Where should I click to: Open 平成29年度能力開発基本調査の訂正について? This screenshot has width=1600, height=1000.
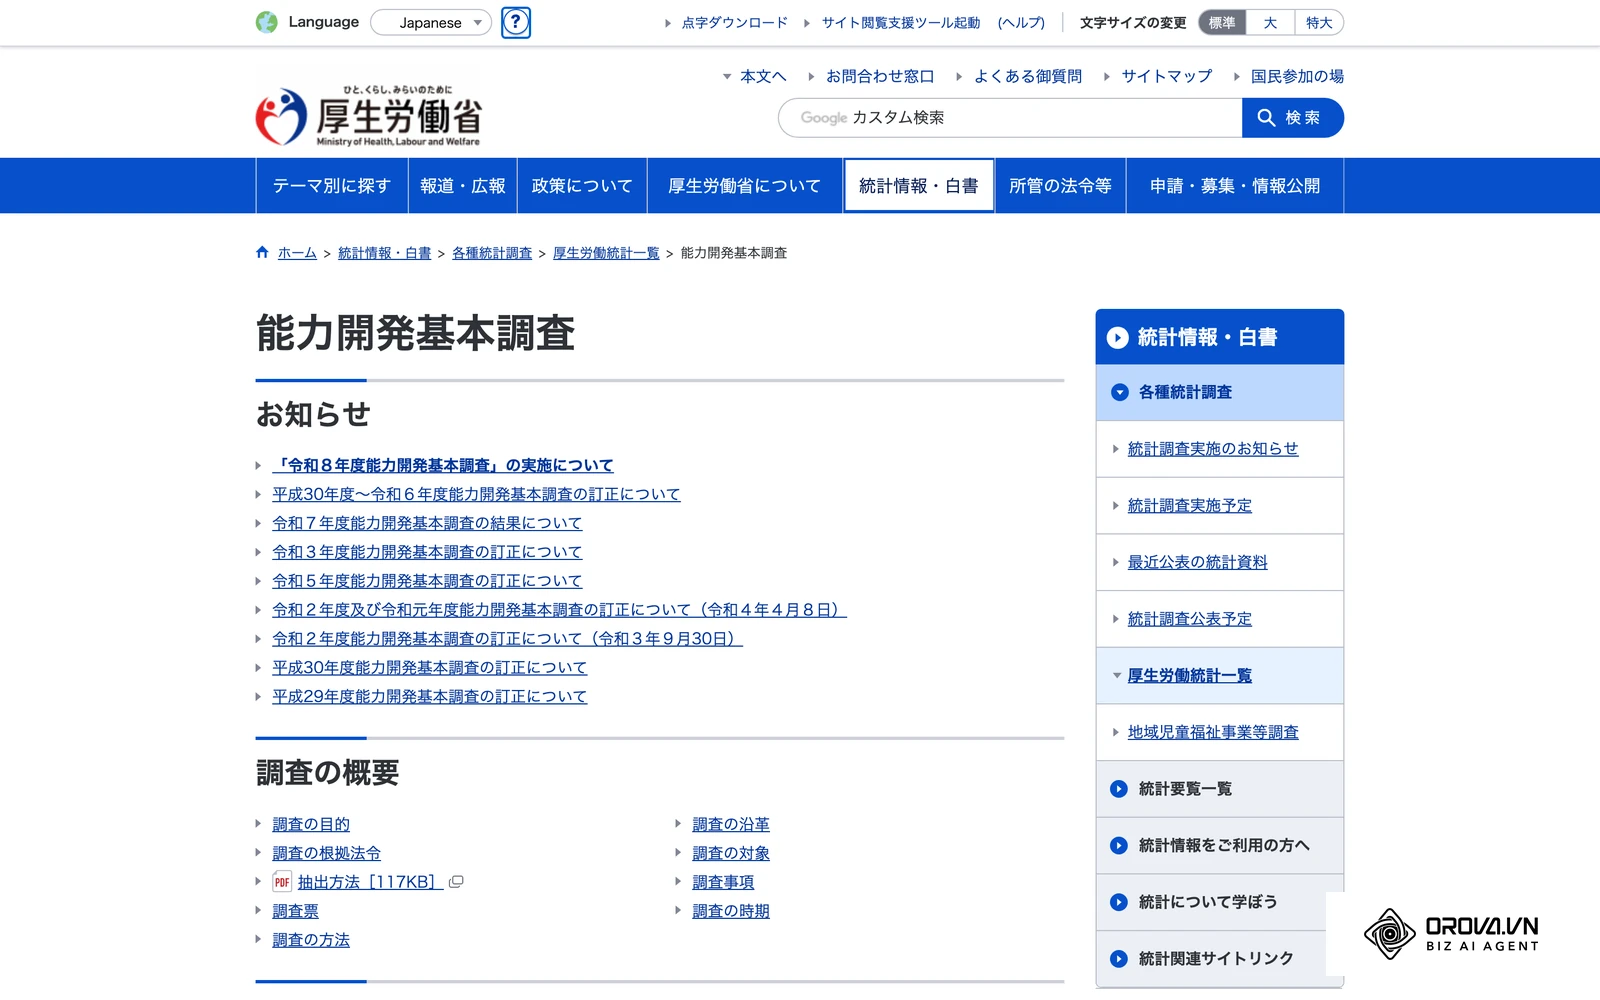pos(430,697)
